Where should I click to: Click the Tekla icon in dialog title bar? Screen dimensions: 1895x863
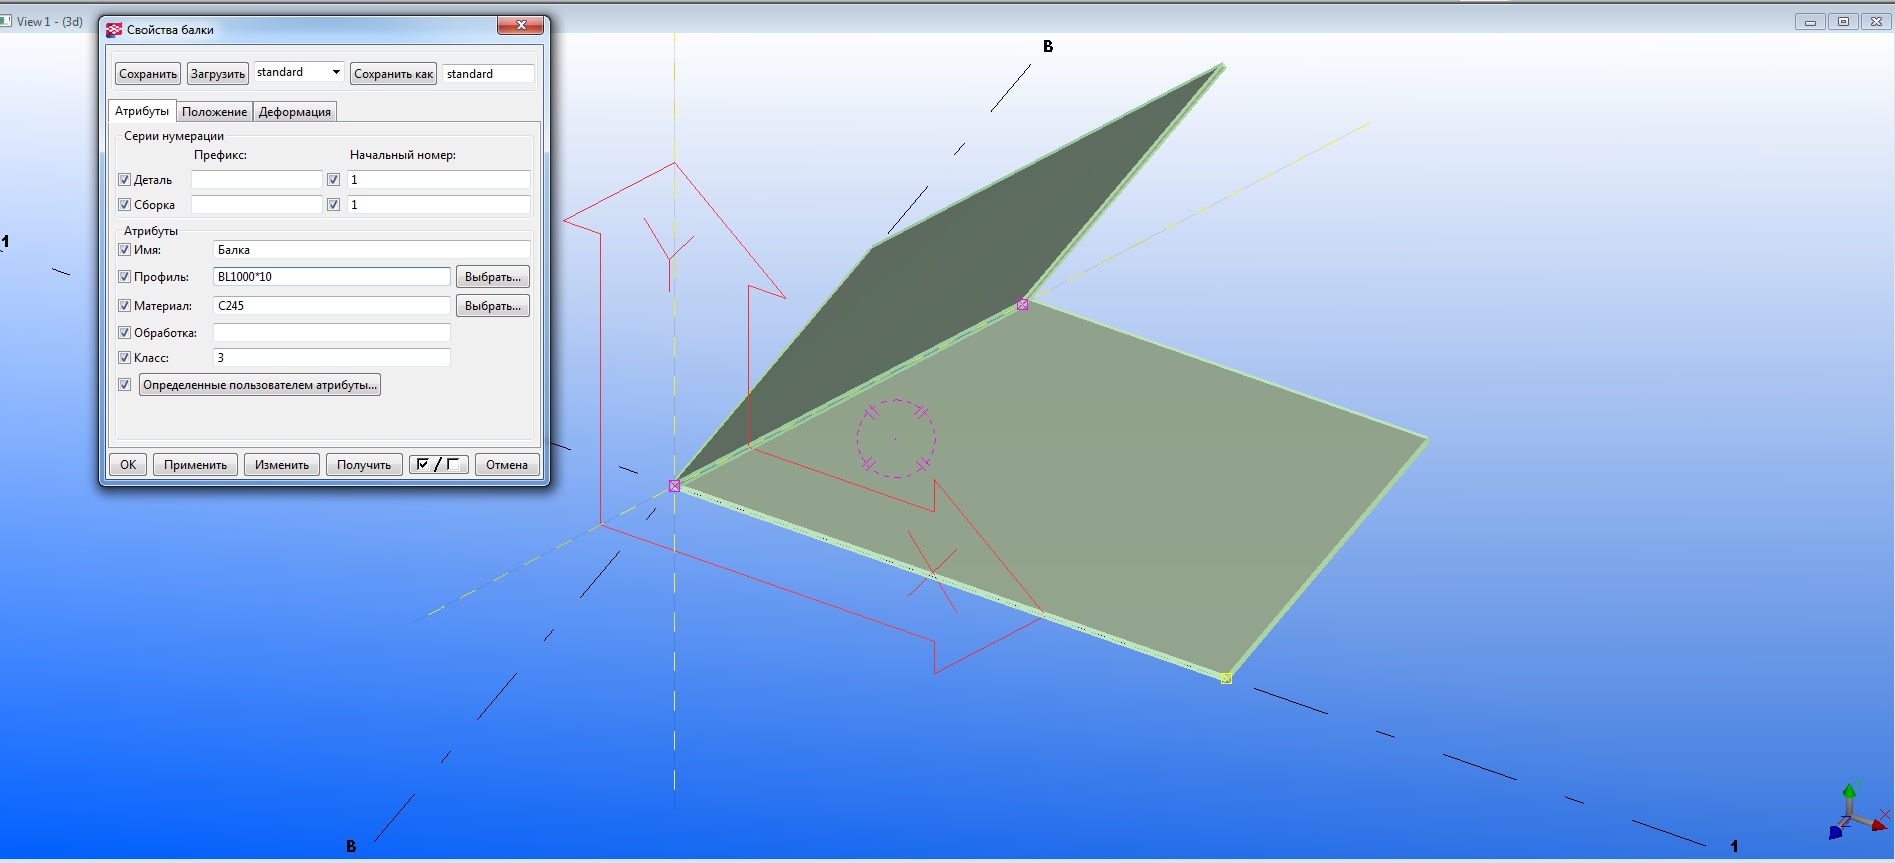114,30
